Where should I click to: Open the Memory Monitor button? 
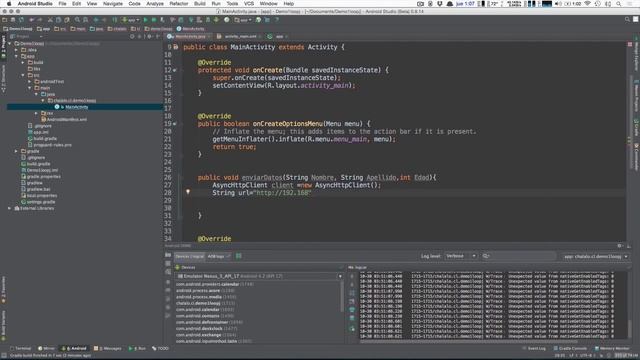click(612, 349)
